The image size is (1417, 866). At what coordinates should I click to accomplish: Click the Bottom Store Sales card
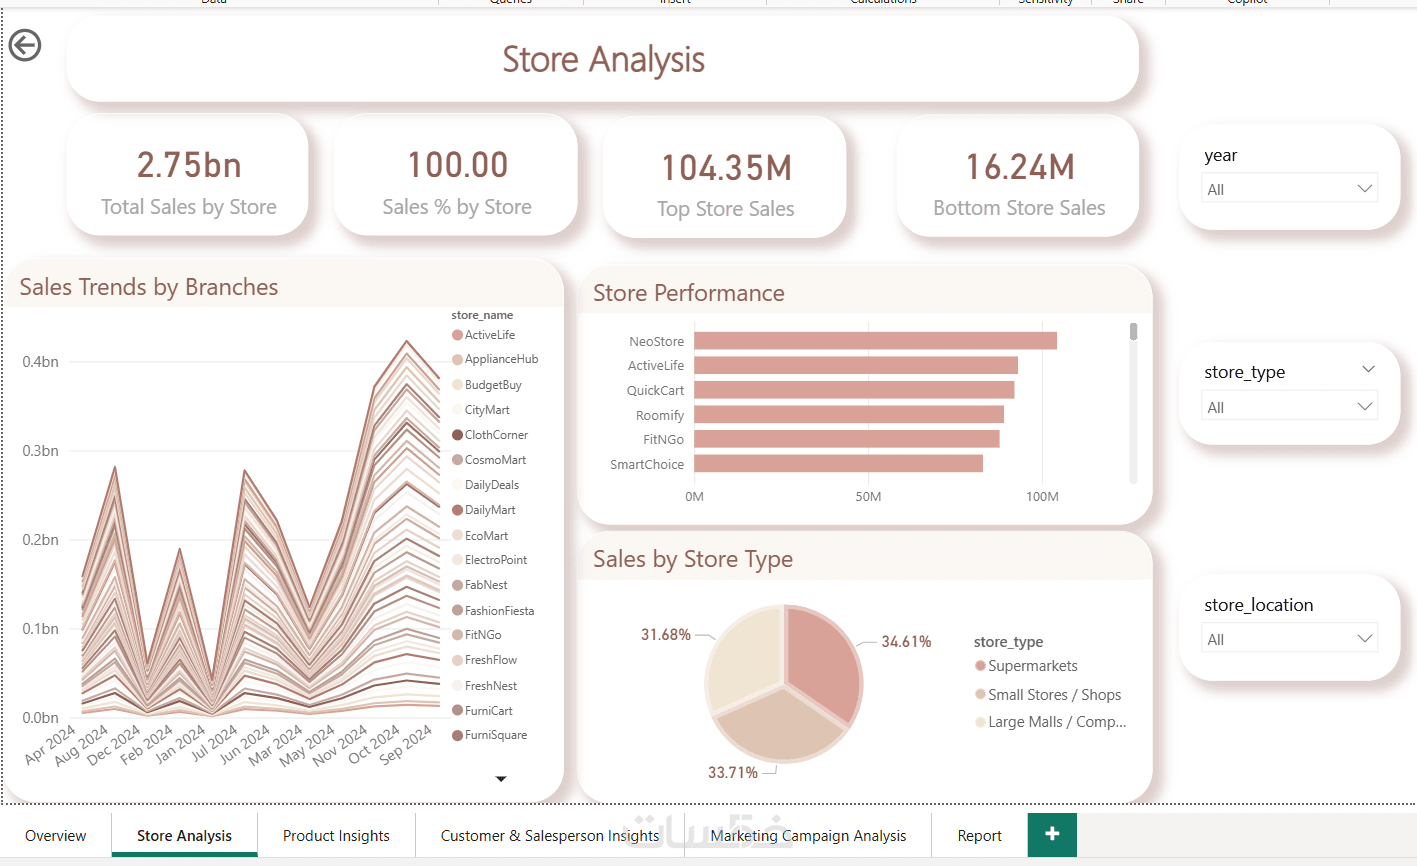[x=1018, y=177]
